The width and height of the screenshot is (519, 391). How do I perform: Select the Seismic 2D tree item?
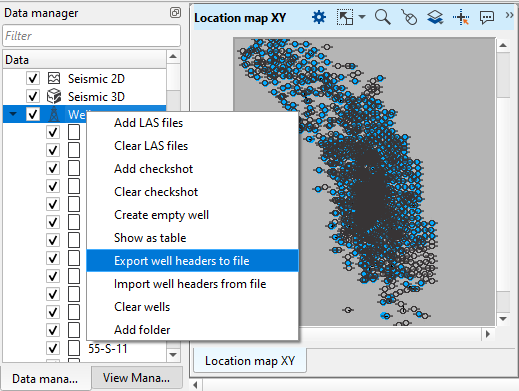96,79
